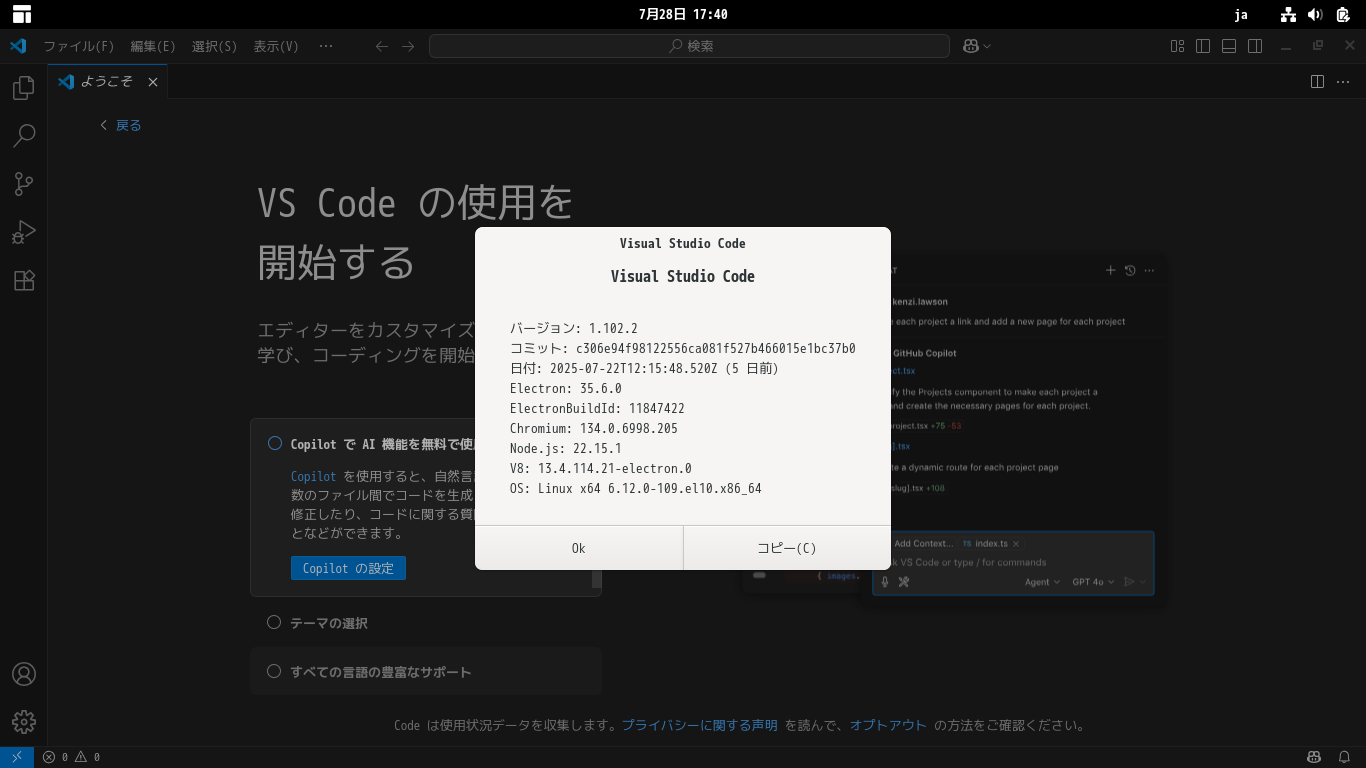Open Copilot chat from the title bar icon

(x=970, y=46)
